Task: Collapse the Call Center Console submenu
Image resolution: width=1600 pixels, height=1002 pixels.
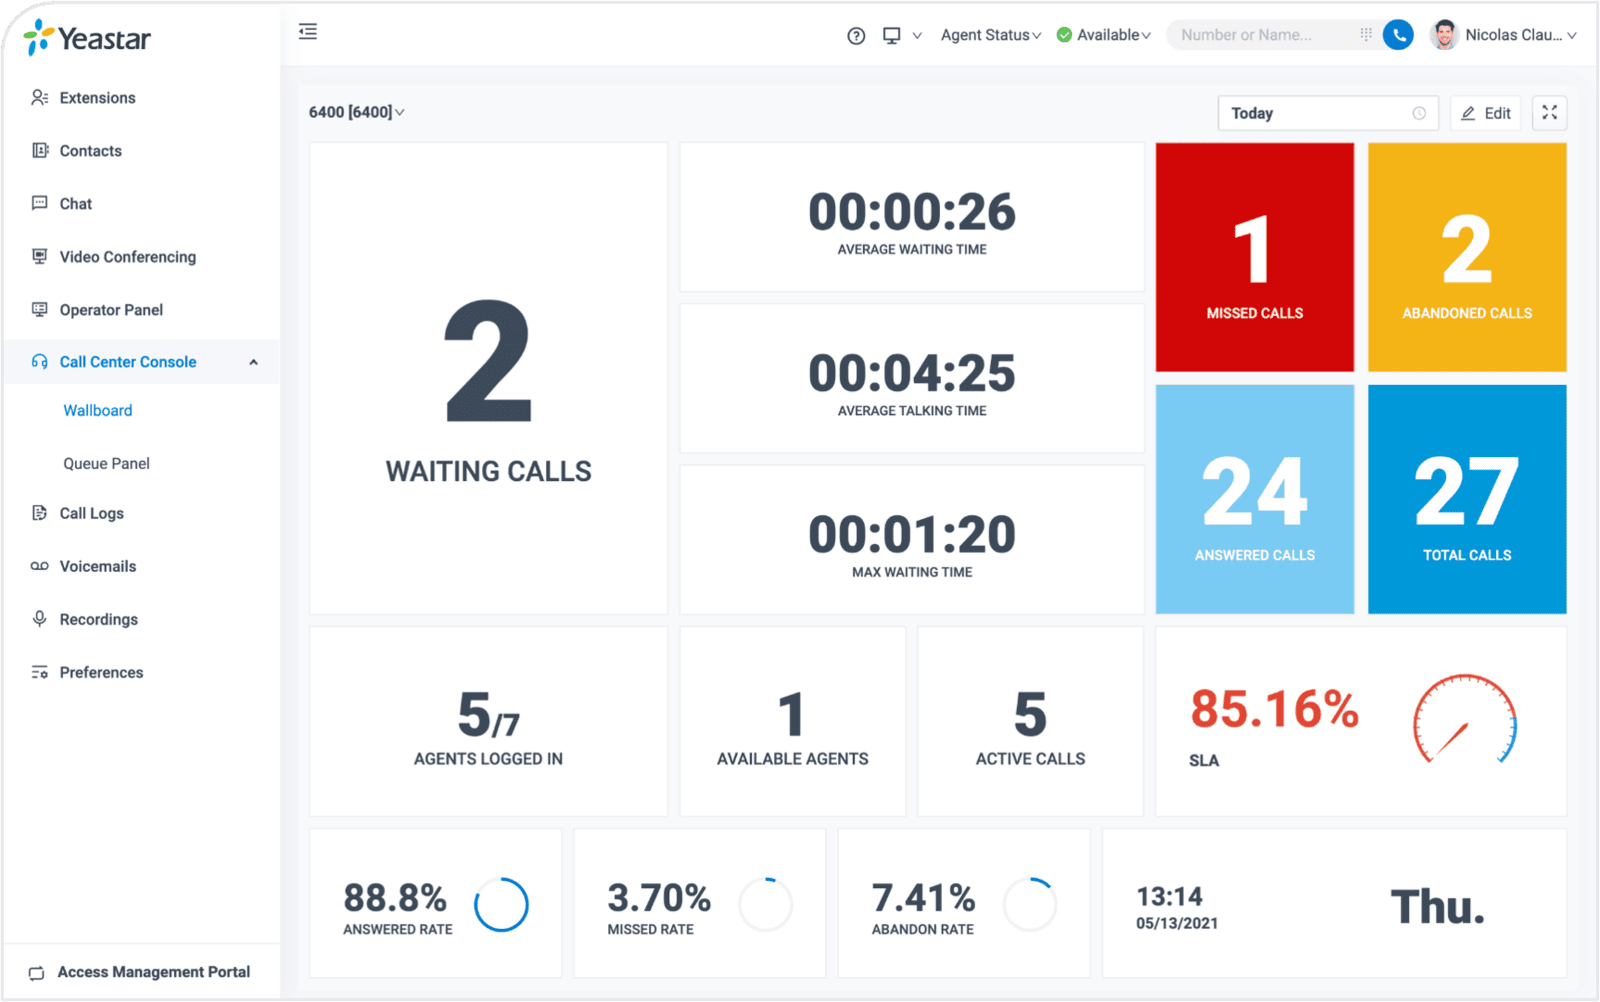Action: click(x=254, y=361)
